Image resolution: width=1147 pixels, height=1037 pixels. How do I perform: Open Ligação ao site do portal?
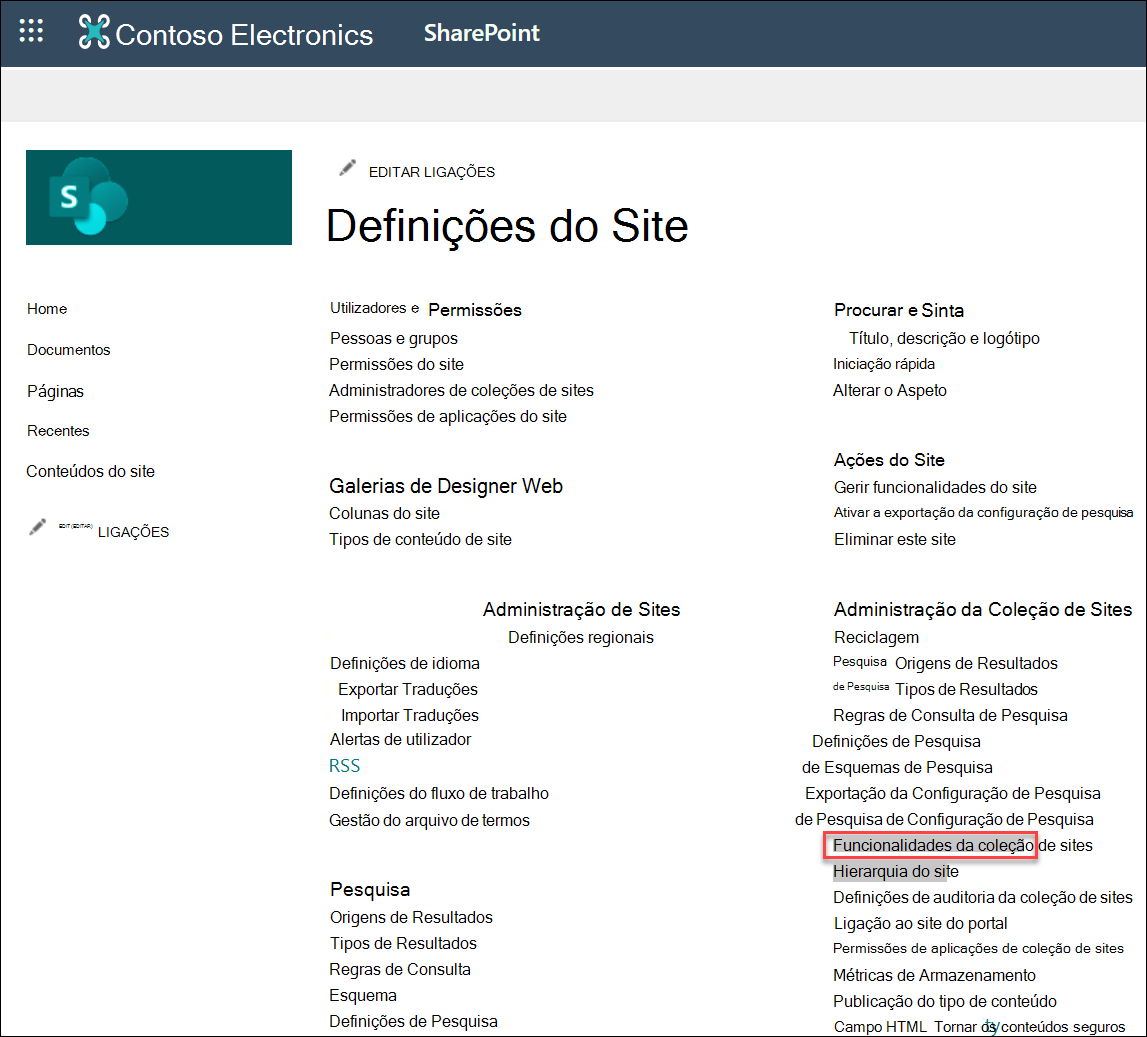[x=920, y=923]
